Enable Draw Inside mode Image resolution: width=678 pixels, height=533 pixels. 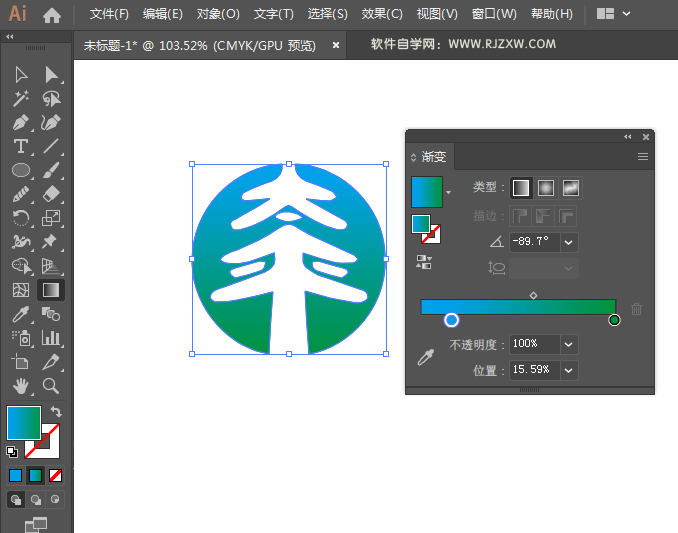pos(55,499)
